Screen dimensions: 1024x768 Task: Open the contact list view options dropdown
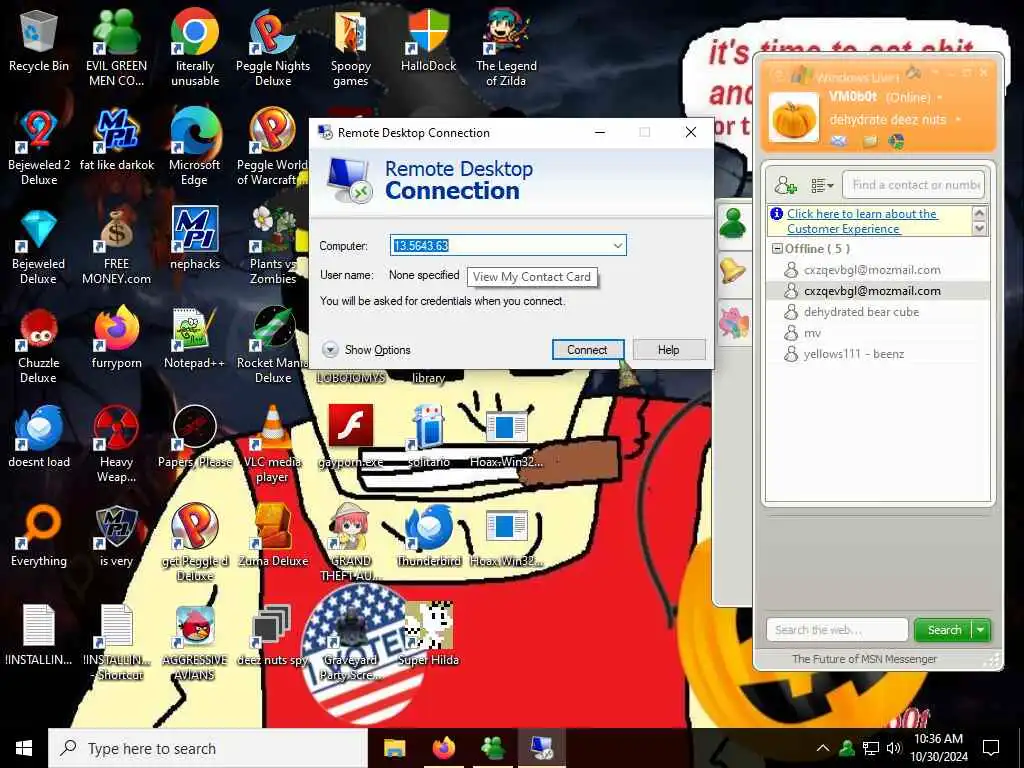822,185
